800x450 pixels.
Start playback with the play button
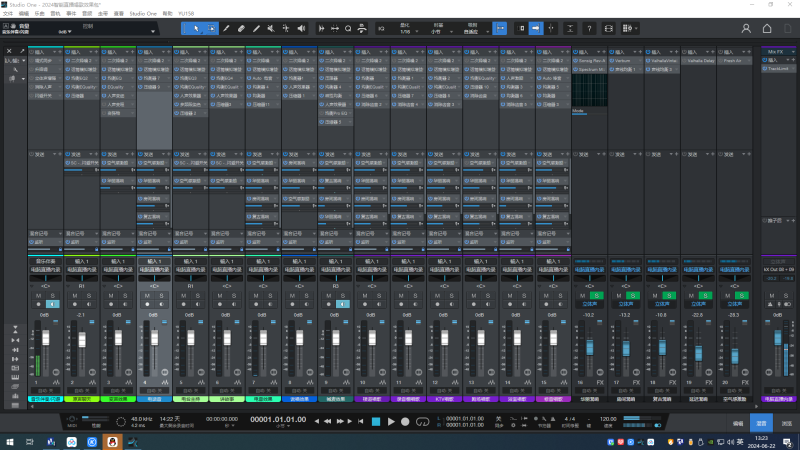click(x=391, y=421)
